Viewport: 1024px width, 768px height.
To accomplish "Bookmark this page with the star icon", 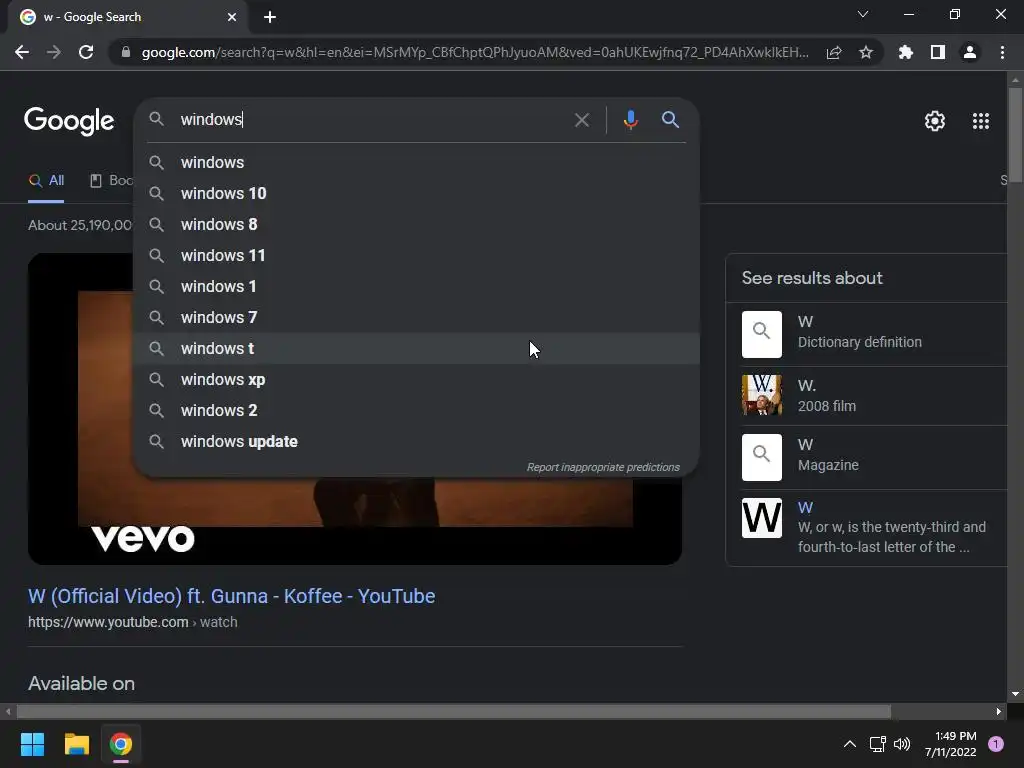I will click(x=866, y=52).
